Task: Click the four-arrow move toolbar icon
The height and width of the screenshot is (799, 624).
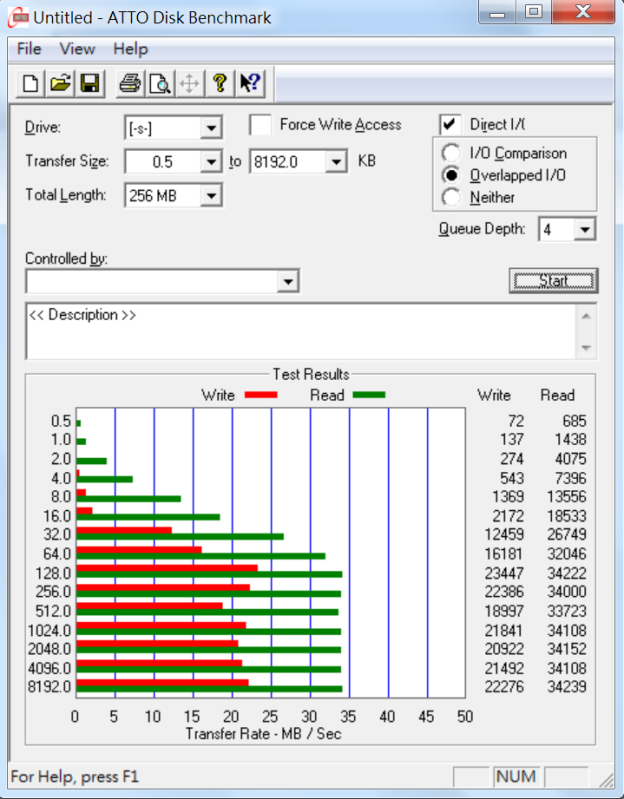Action: tap(189, 83)
